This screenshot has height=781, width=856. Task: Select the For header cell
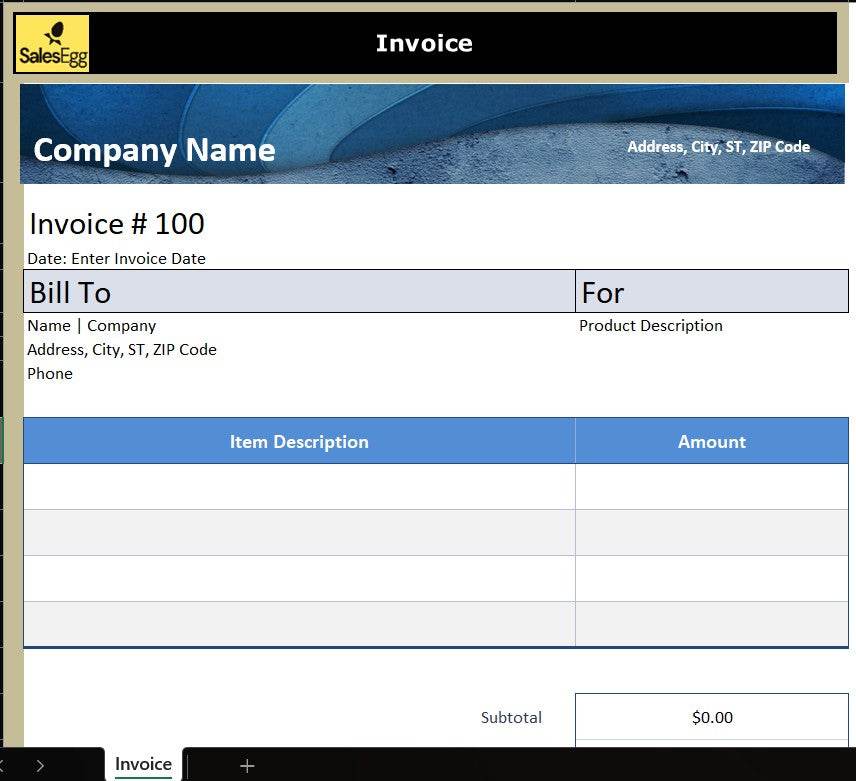711,292
